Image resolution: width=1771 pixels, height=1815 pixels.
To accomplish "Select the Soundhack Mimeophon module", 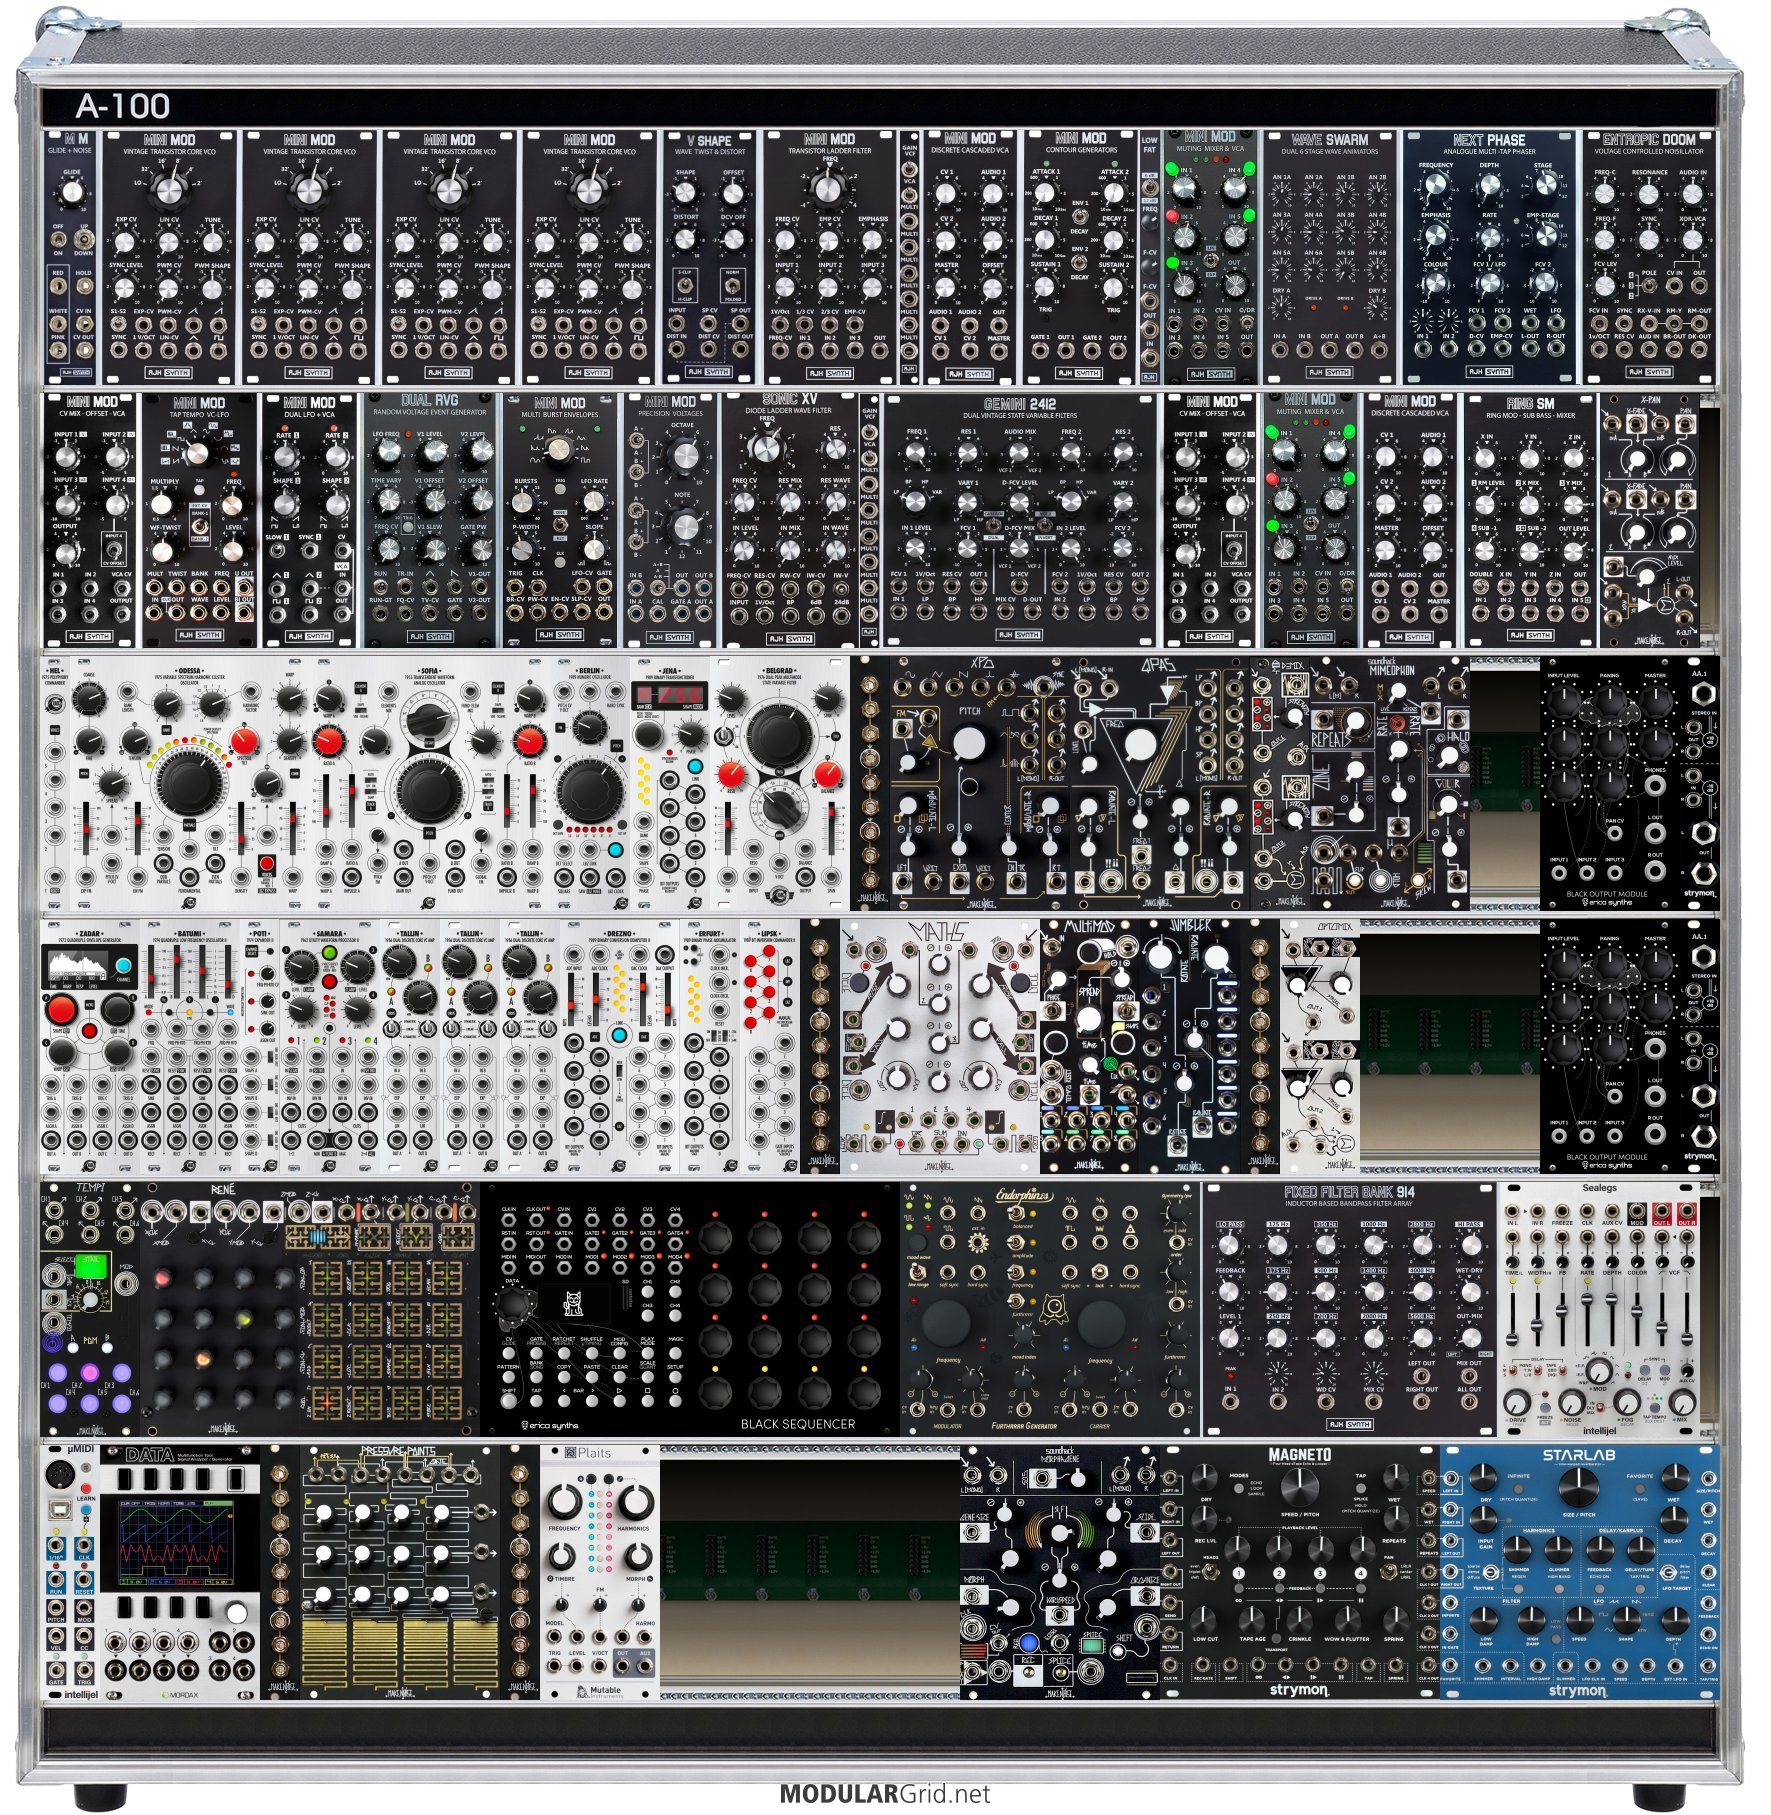I will point(1390,783).
